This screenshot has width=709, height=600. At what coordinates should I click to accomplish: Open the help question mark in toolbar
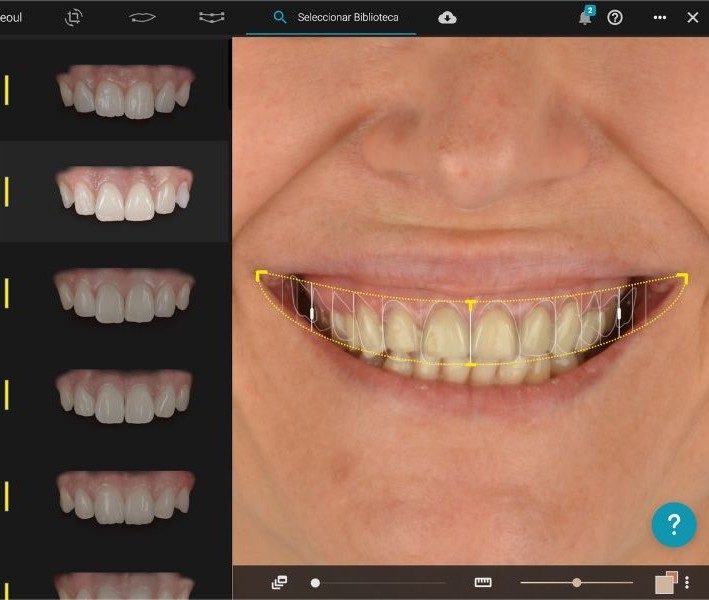tap(615, 18)
